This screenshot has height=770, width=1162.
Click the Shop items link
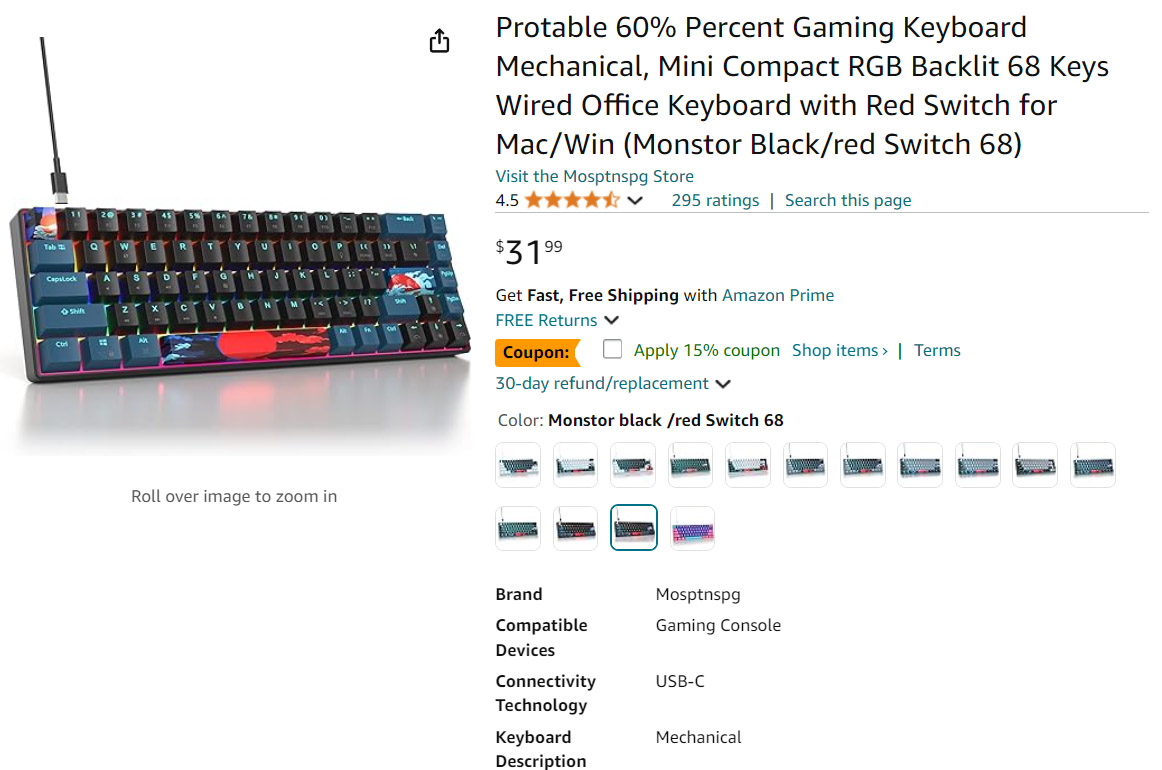point(839,350)
